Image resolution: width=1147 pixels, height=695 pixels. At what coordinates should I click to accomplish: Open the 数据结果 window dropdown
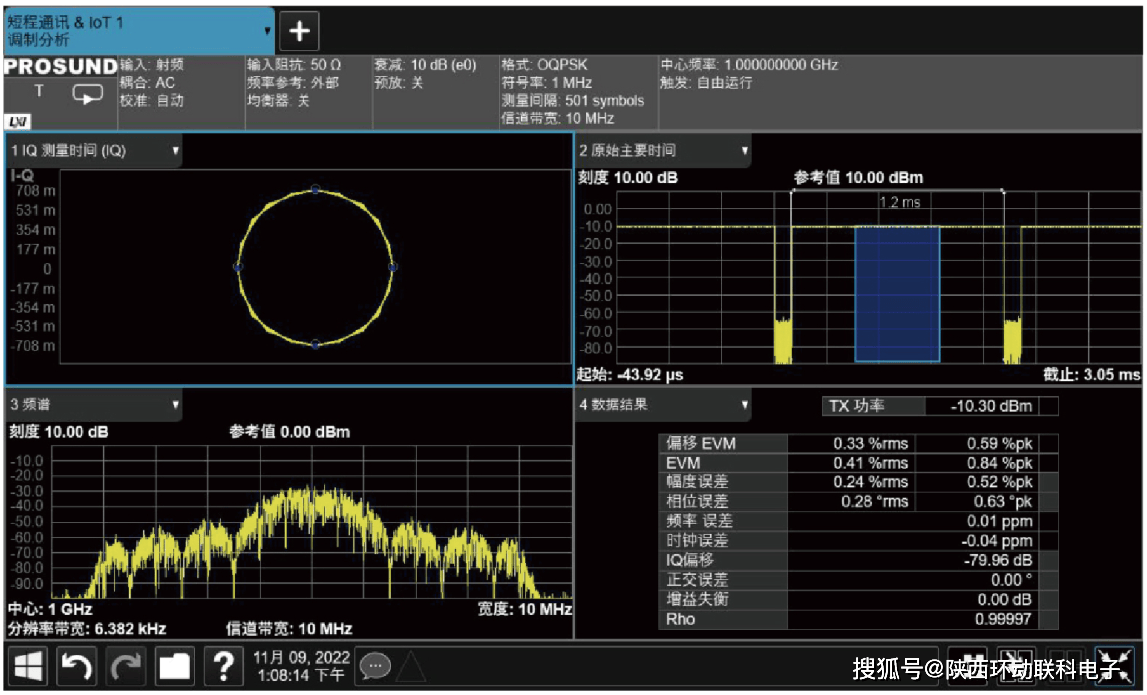[x=745, y=405]
